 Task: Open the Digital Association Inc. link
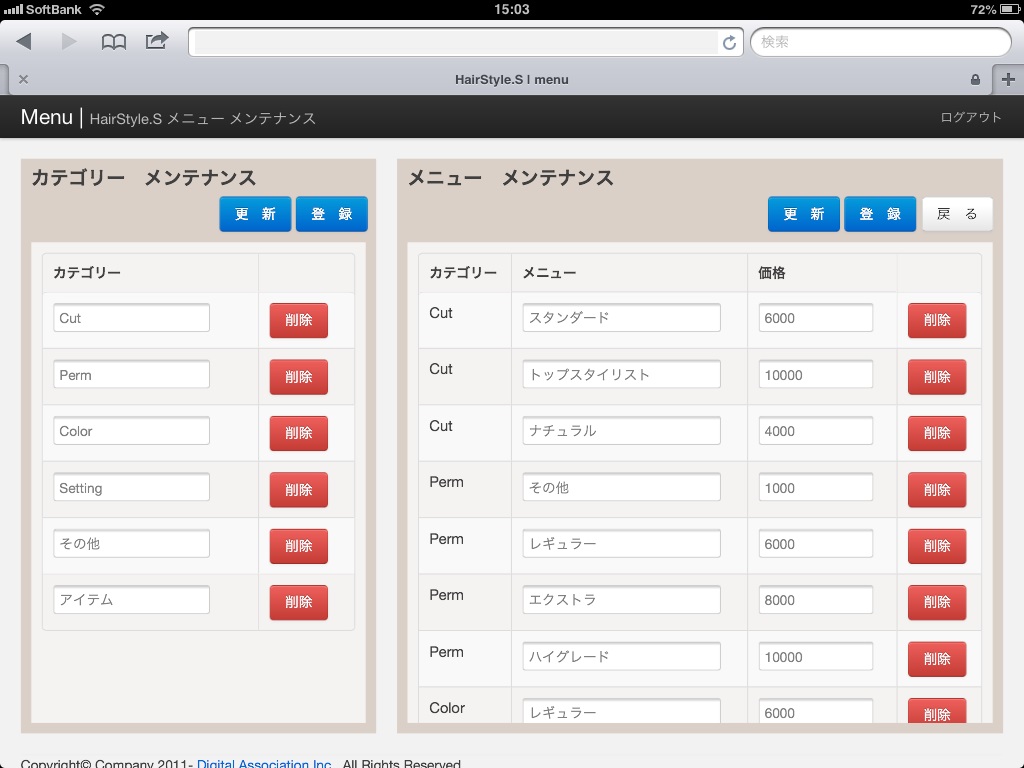click(x=264, y=763)
